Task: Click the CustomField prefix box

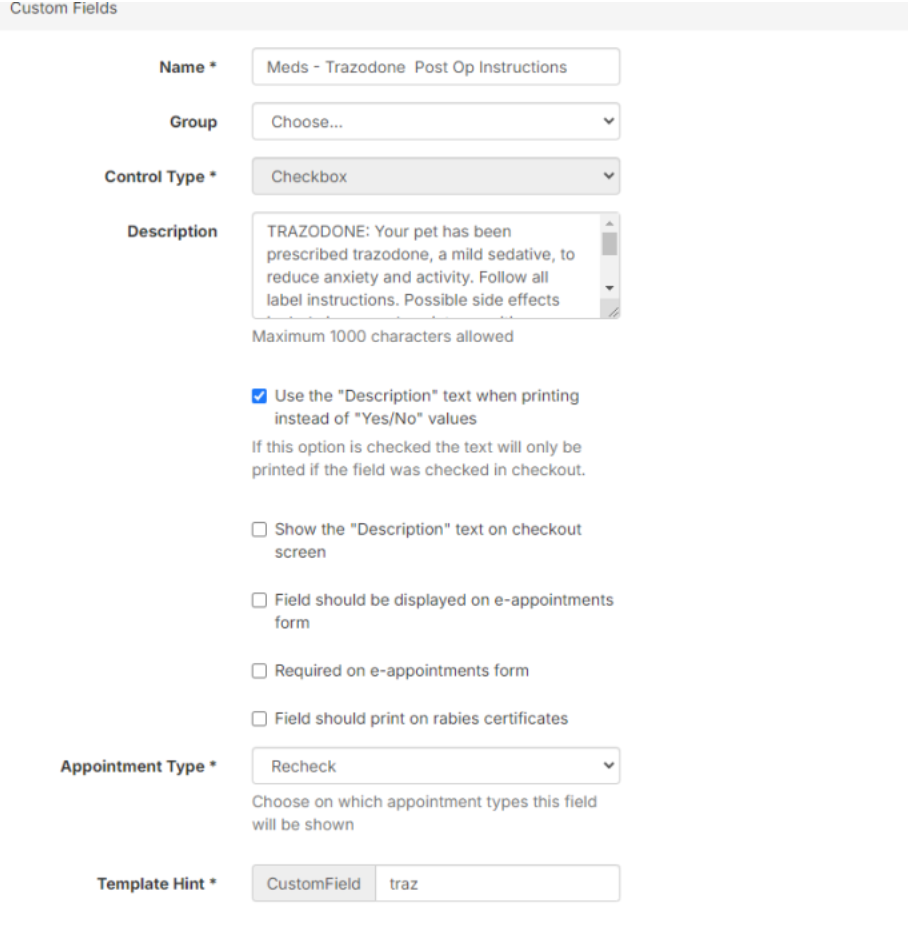Action: (x=314, y=884)
